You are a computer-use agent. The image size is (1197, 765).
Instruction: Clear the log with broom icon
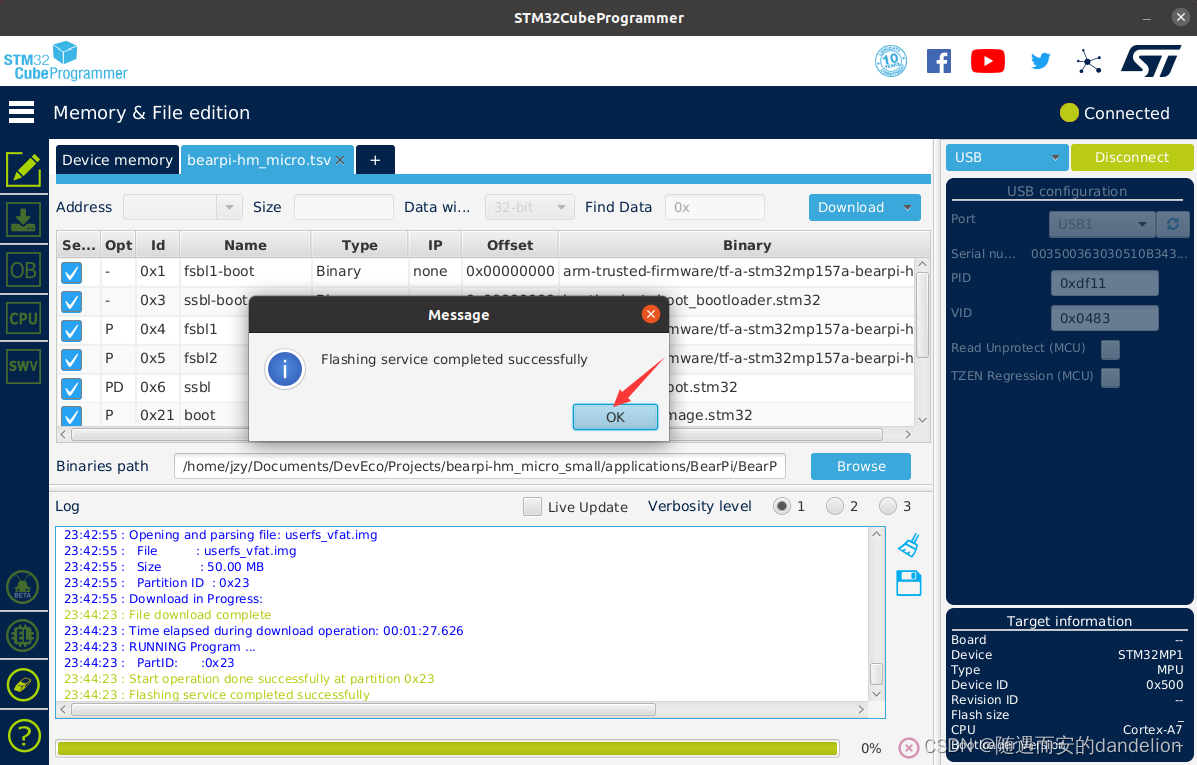(x=908, y=545)
